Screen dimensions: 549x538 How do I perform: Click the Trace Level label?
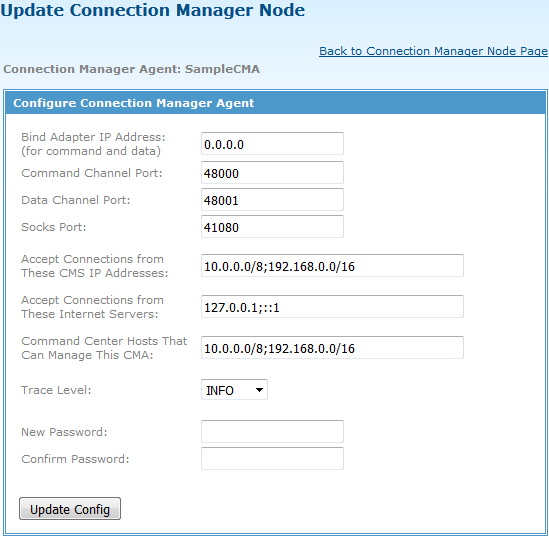point(56,390)
